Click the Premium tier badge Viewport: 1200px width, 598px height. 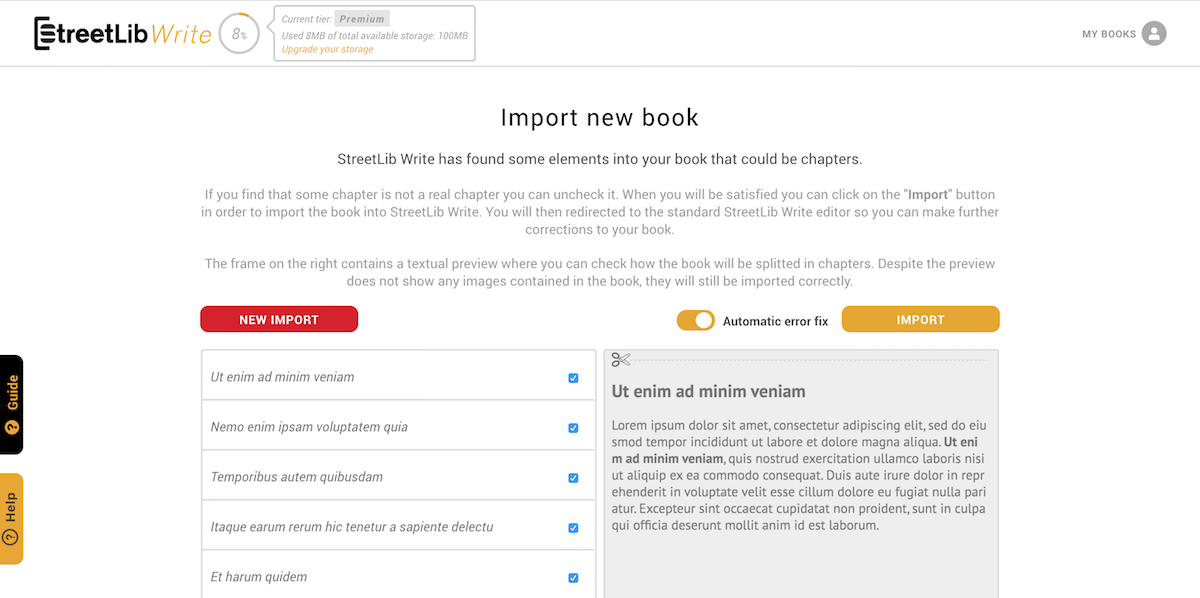tap(361, 18)
